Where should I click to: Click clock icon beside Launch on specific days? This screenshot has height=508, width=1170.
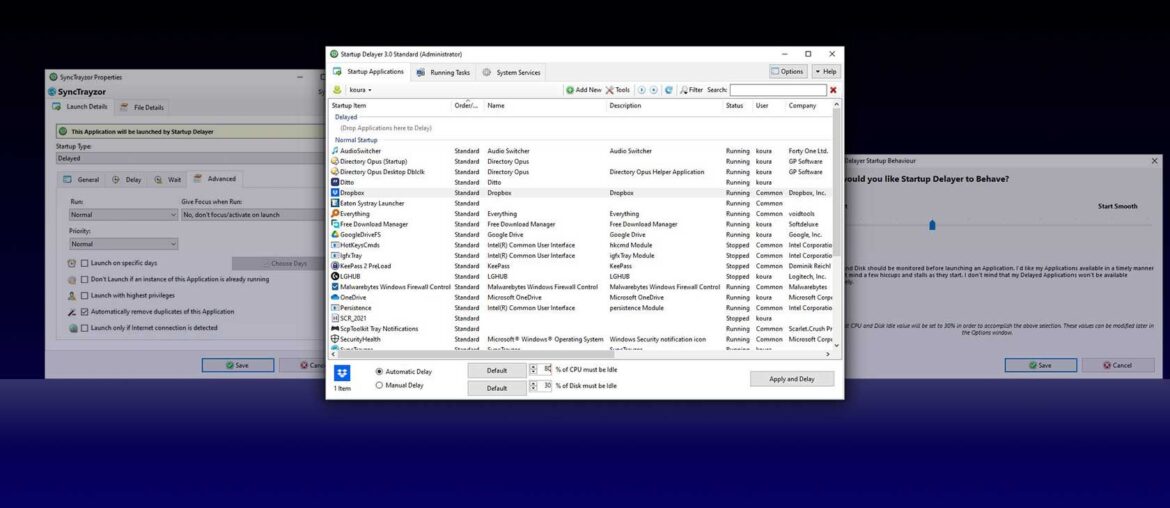tap(72, 263)
